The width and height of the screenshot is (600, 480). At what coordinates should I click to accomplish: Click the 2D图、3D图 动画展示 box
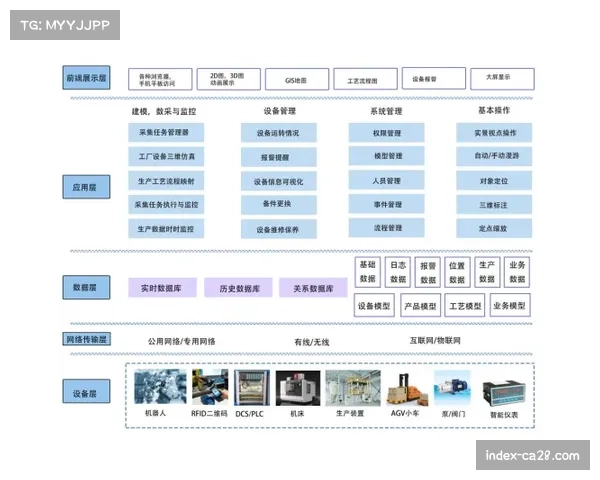click(x=229, y=79)
